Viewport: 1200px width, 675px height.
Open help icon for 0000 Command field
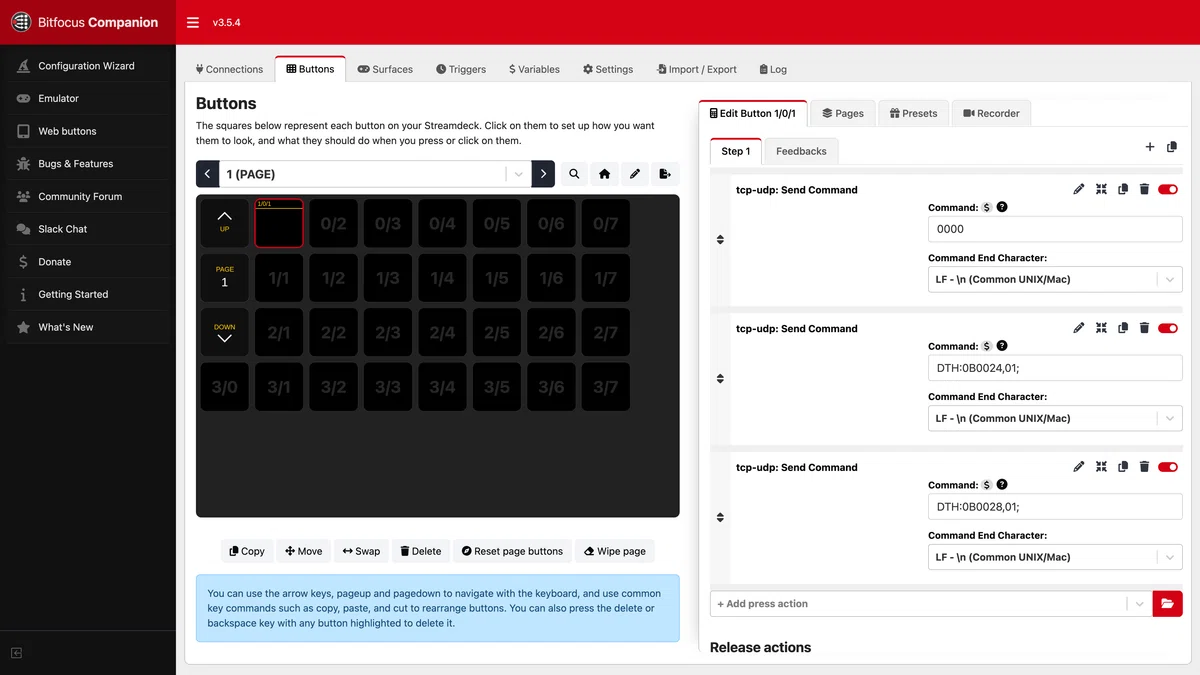pyautogui.click(x=1002, y=207)
